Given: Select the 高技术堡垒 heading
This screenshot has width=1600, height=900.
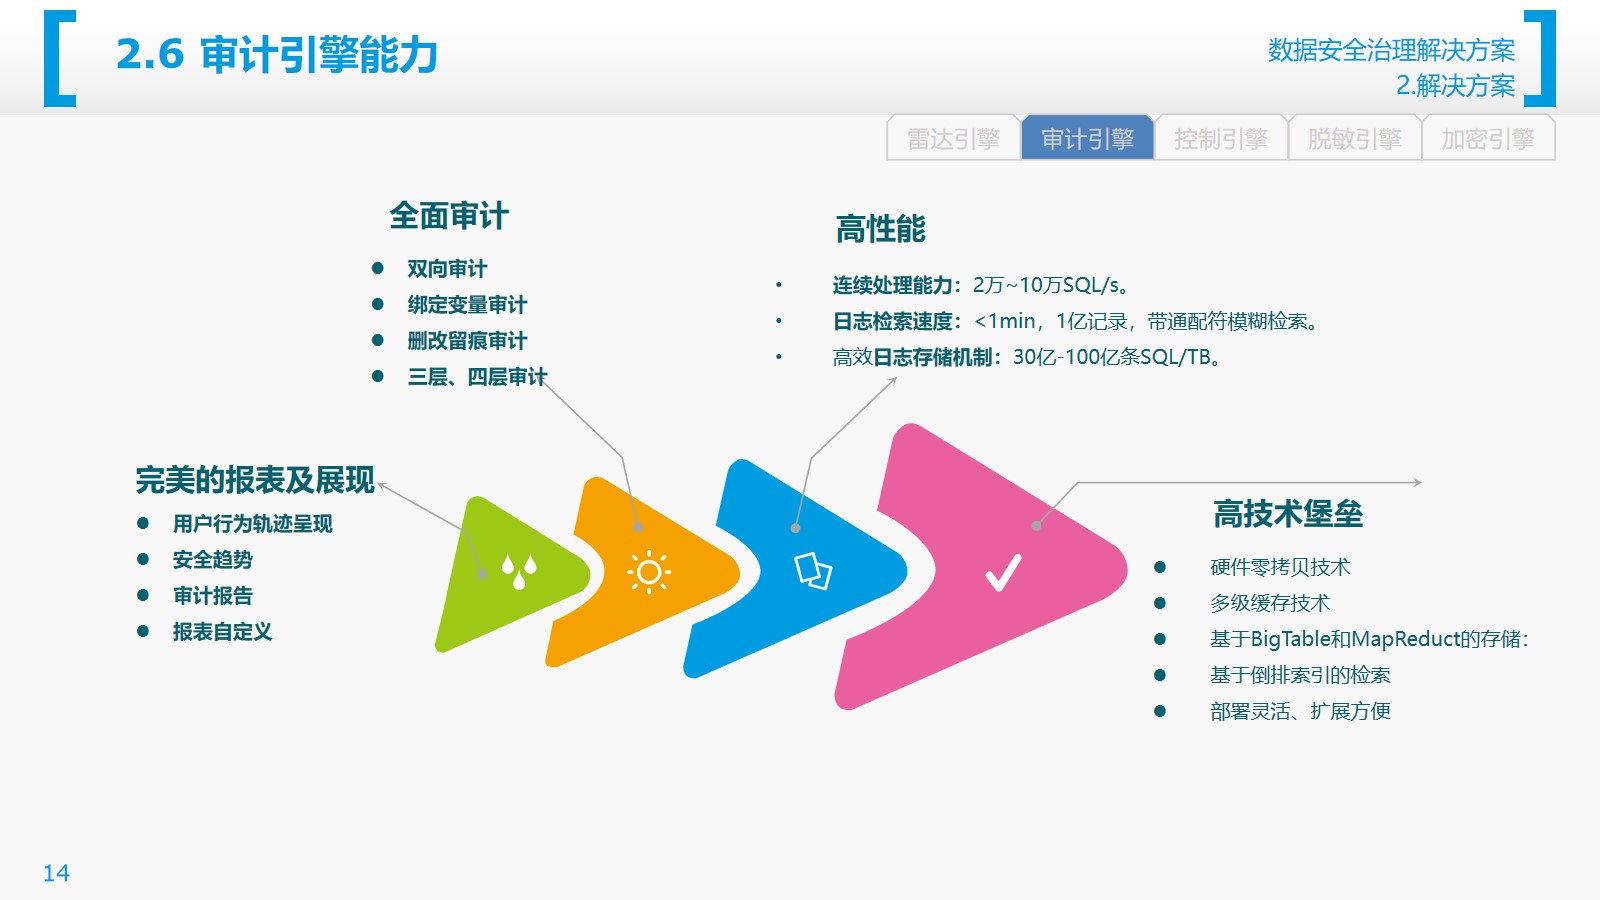Looking at the screenshot, I should click(x=1288, y=514).
